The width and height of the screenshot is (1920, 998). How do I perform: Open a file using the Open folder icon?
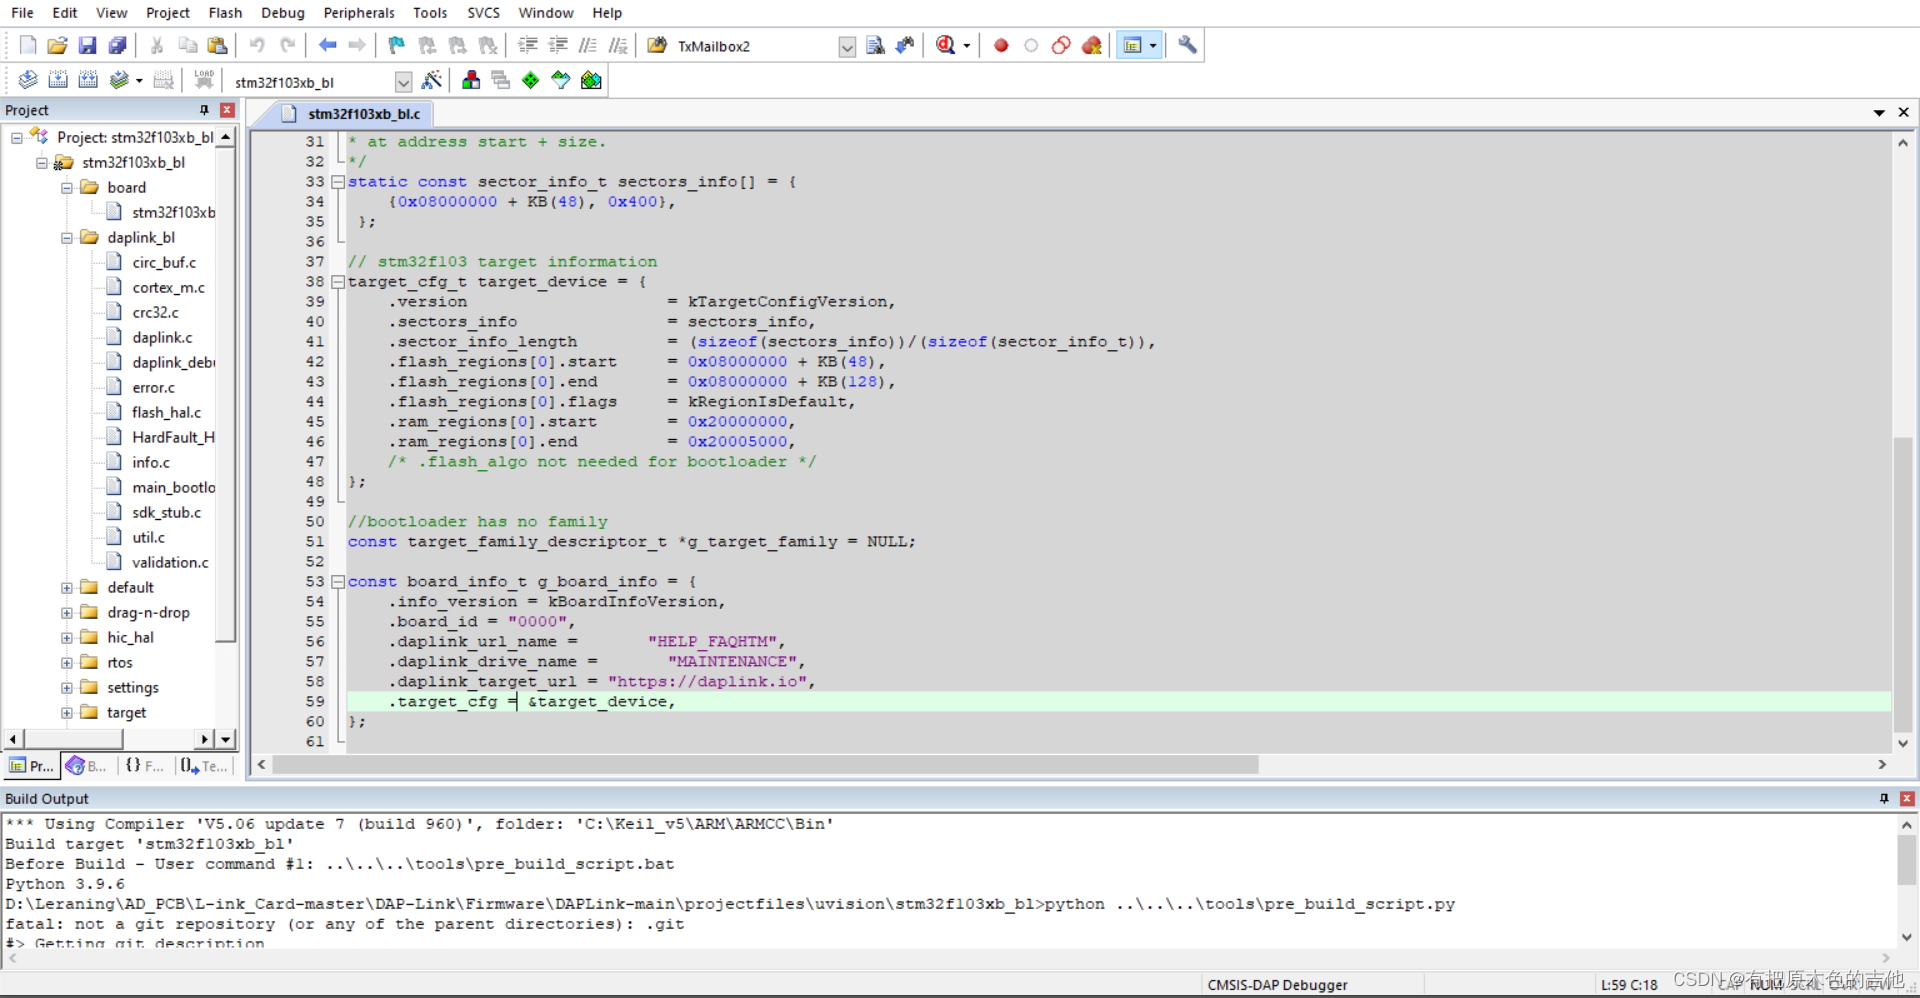[57, 45]
